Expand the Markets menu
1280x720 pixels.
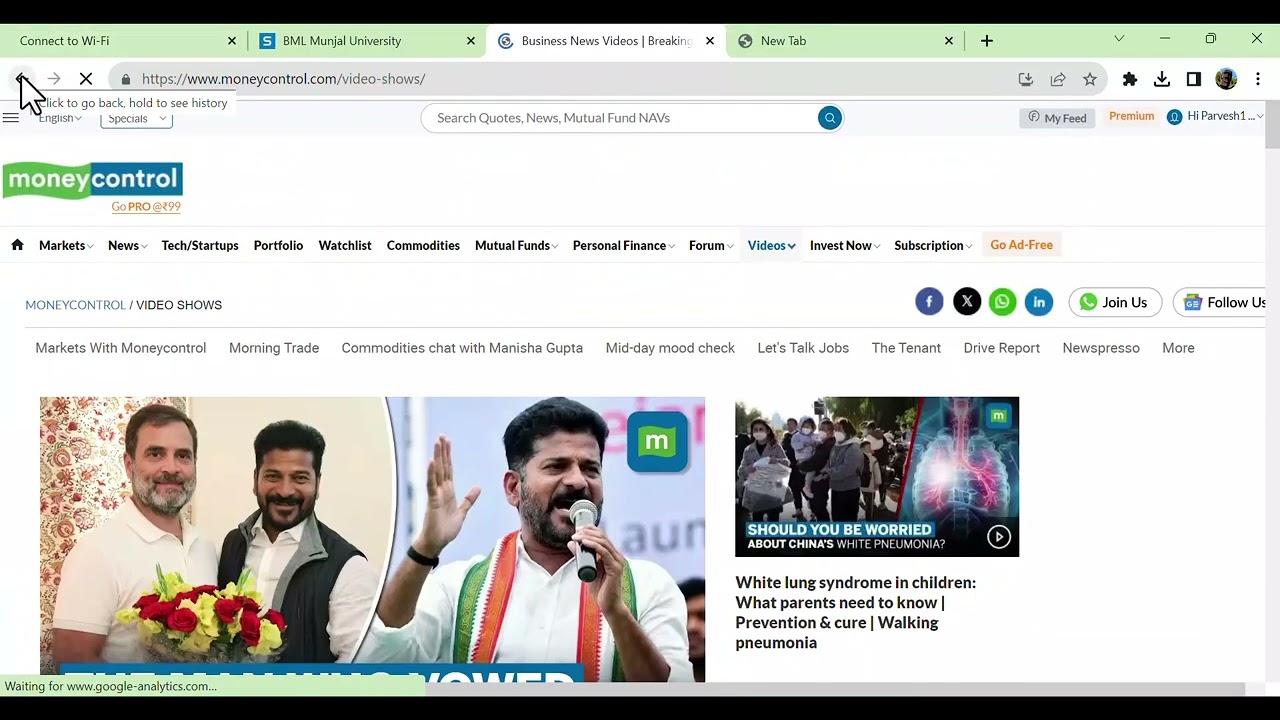66,245
